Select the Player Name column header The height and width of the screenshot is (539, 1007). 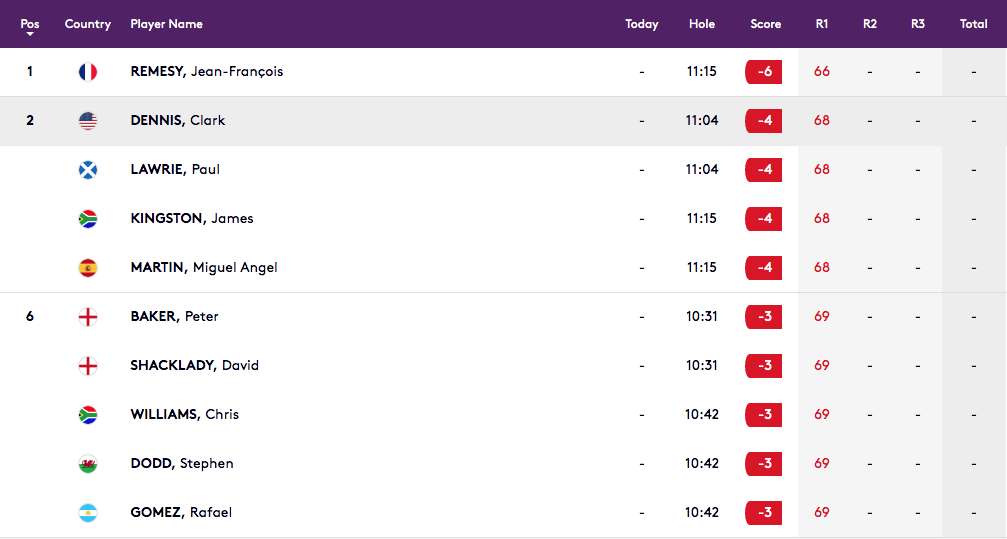[x=166, y=24]
